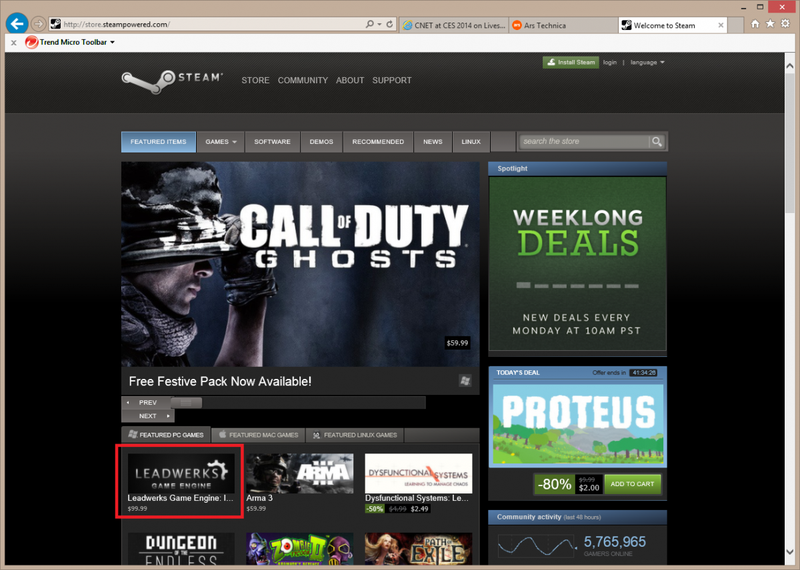Expand the Trend Micro Toolbar dropdown
Image resolution: width=800 pixels, height=570 pixels.
[112, 42]
